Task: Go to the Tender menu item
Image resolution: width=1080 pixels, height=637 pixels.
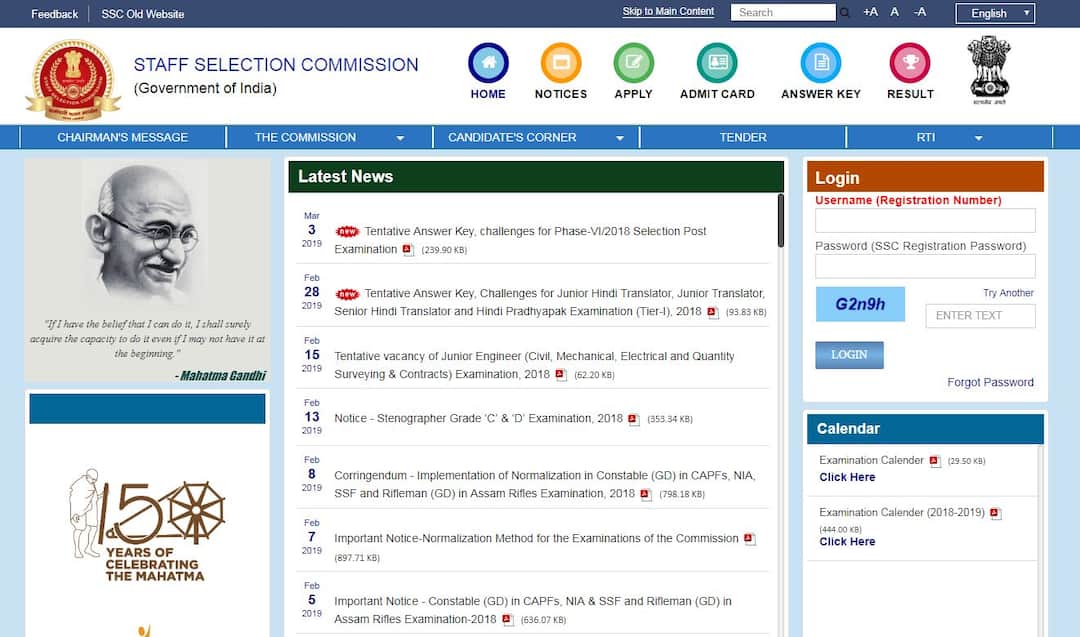Action: click(743, 137)
